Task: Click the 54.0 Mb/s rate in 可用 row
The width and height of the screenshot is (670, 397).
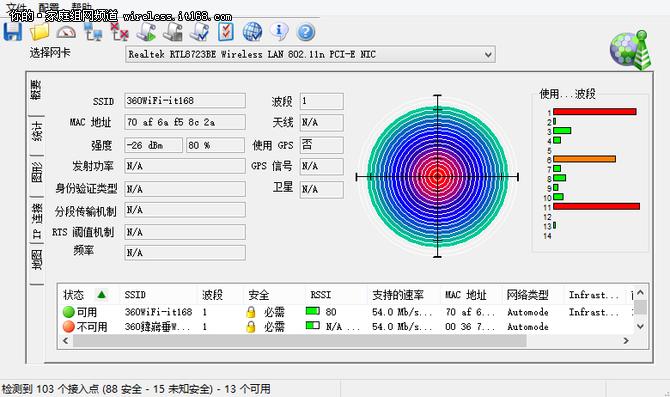Action: (x=402, y=312)
